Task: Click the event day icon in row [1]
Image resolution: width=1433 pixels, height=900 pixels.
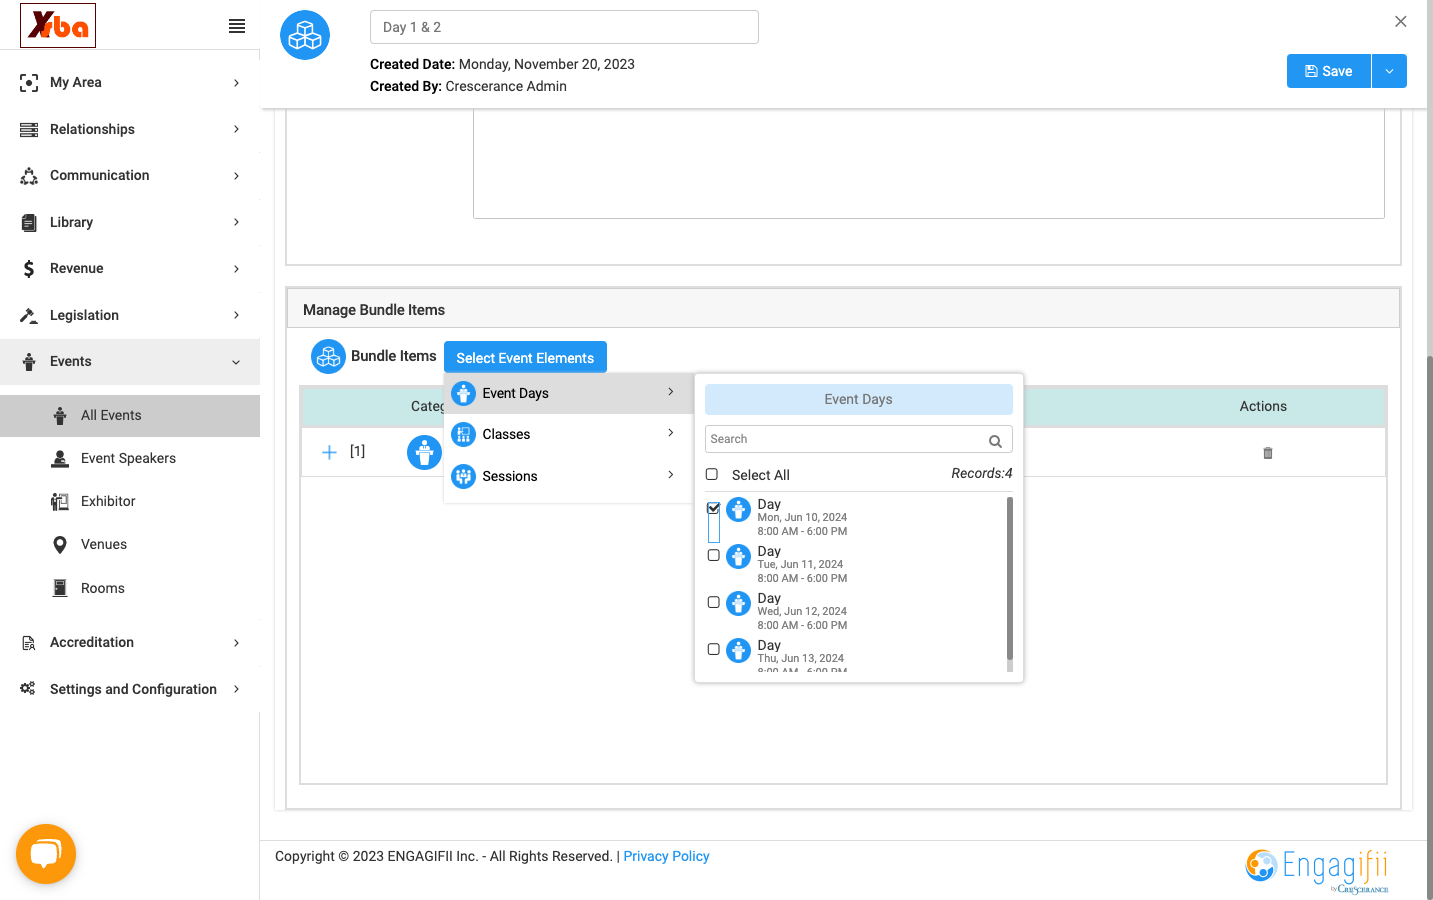Action: 424,452
